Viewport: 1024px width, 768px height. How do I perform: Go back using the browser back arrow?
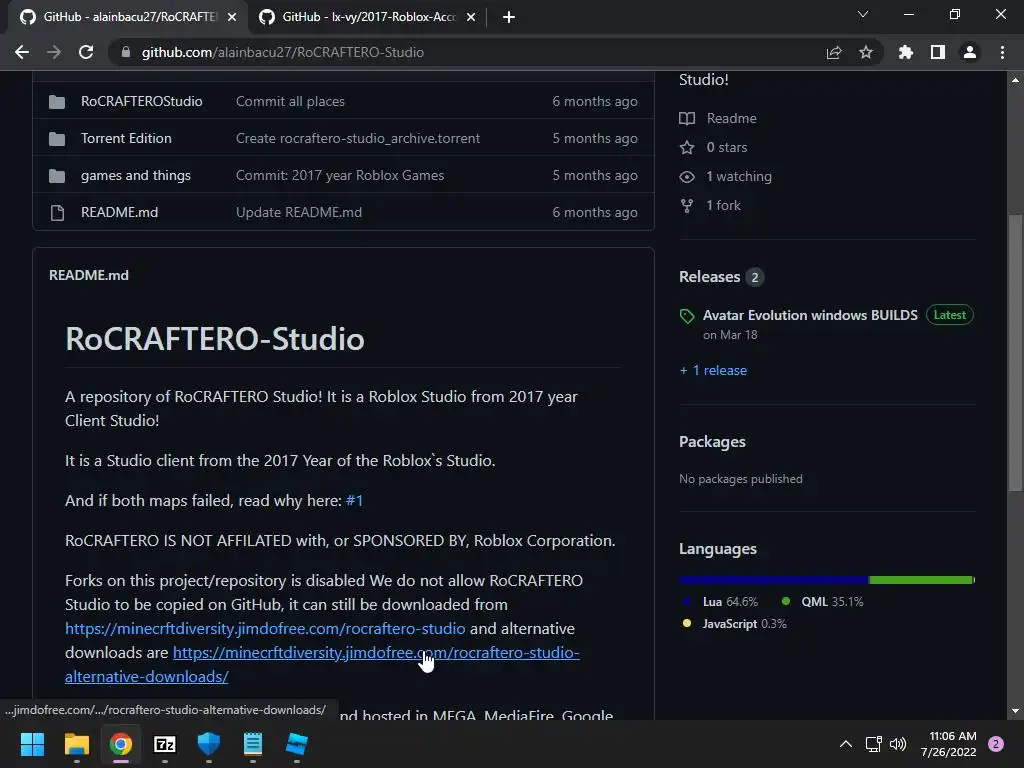click(22, 52)
